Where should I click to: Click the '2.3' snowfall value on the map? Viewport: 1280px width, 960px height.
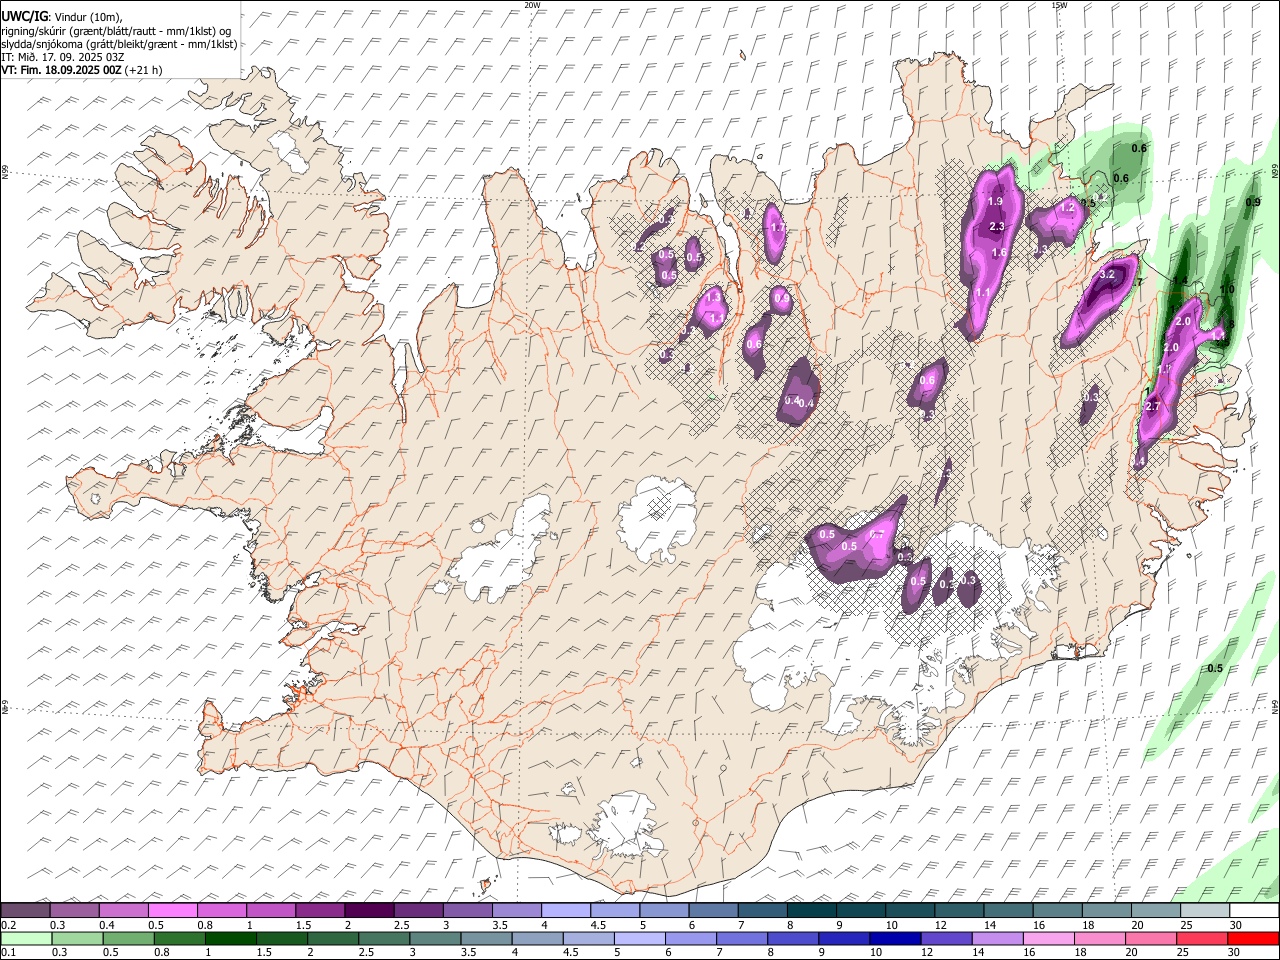point(996,227)
